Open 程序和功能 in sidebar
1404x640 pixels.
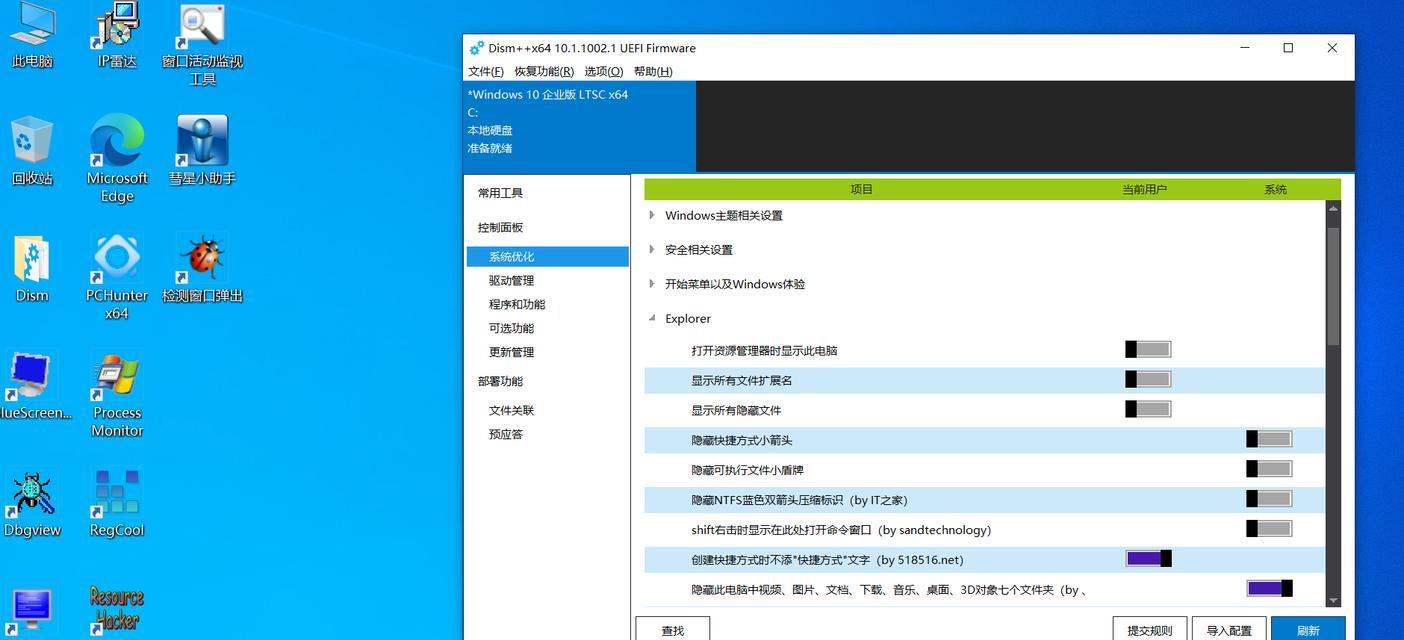pos(517,305)
